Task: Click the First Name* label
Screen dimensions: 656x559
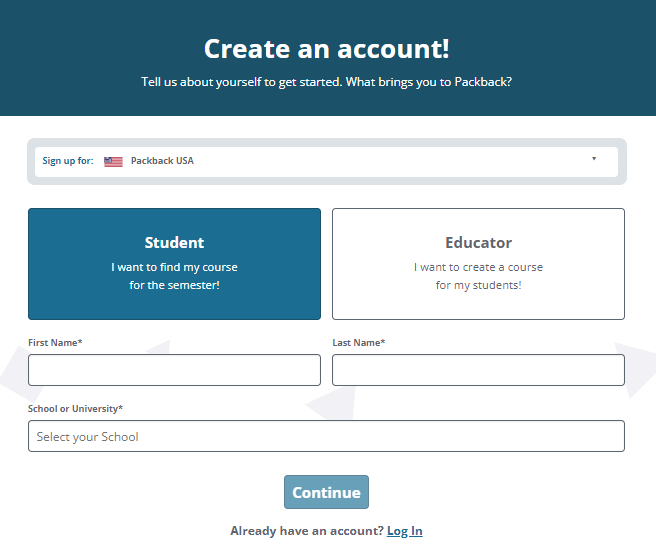Action: [55, 343]
